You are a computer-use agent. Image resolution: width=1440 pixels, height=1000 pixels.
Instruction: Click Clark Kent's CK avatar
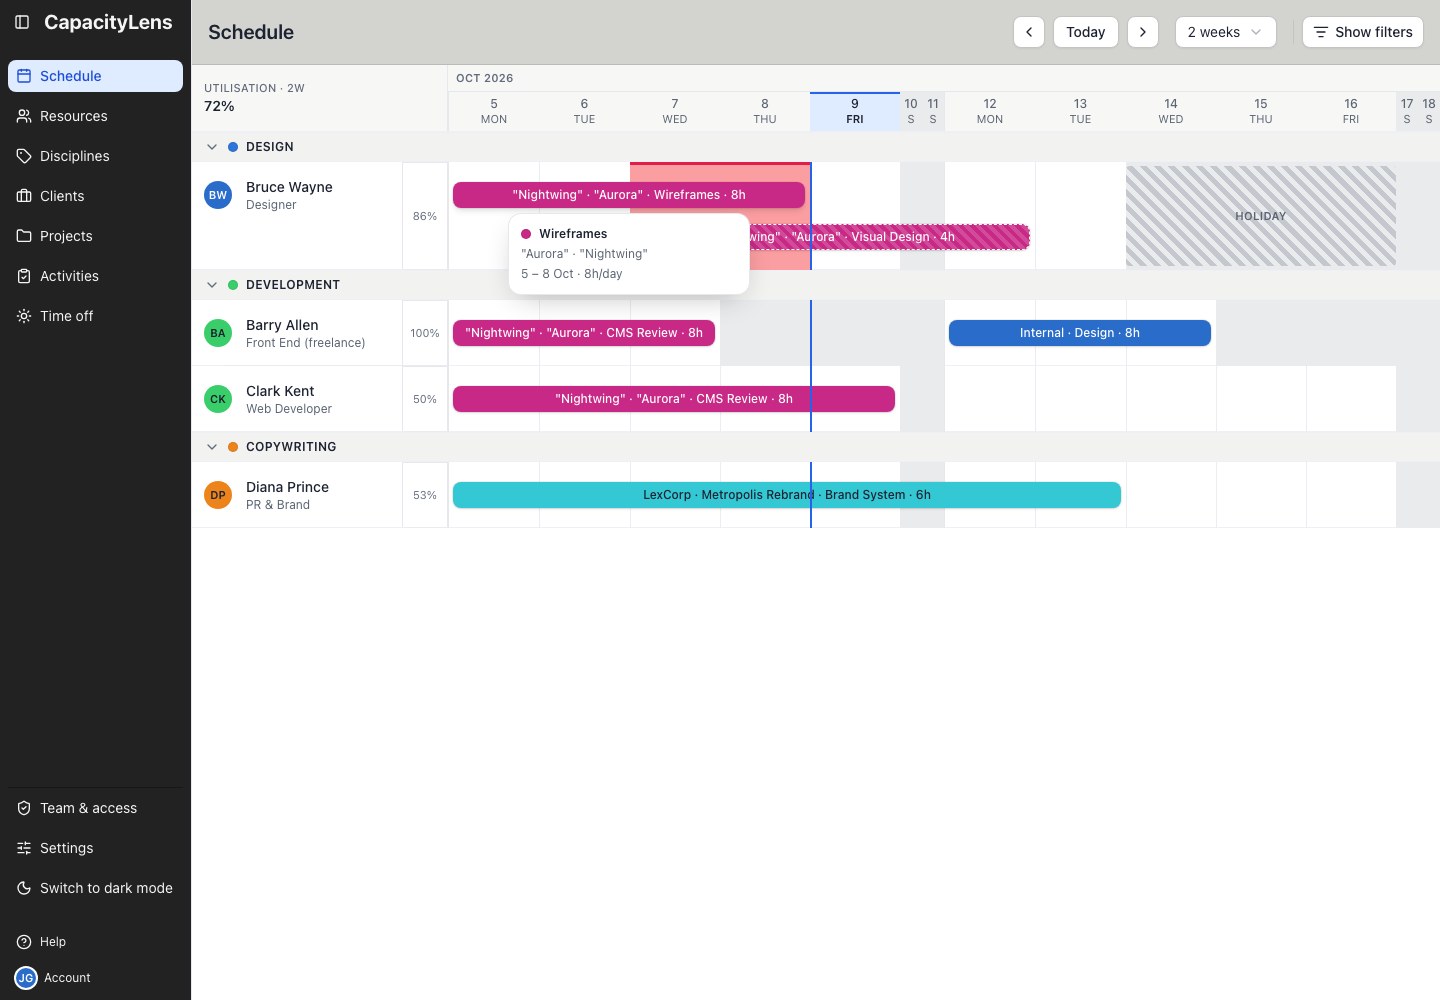pos(218,399)
